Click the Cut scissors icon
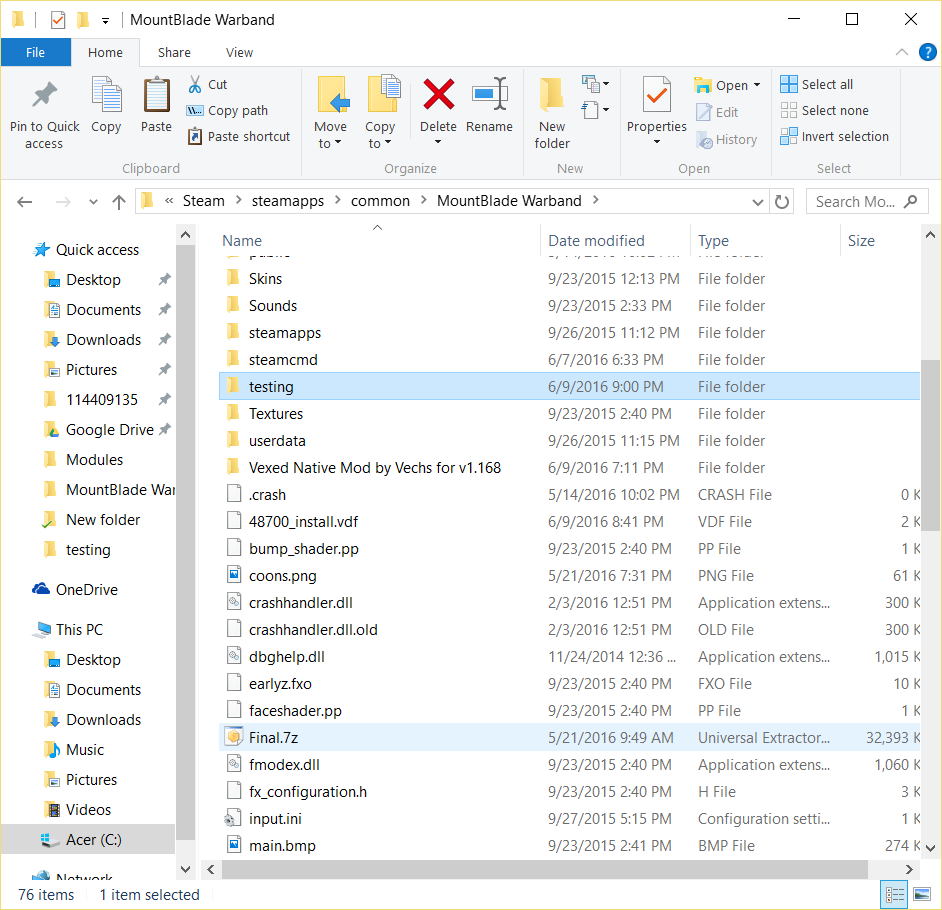Viewport: 942px width, 910px height. pos(195,84)
